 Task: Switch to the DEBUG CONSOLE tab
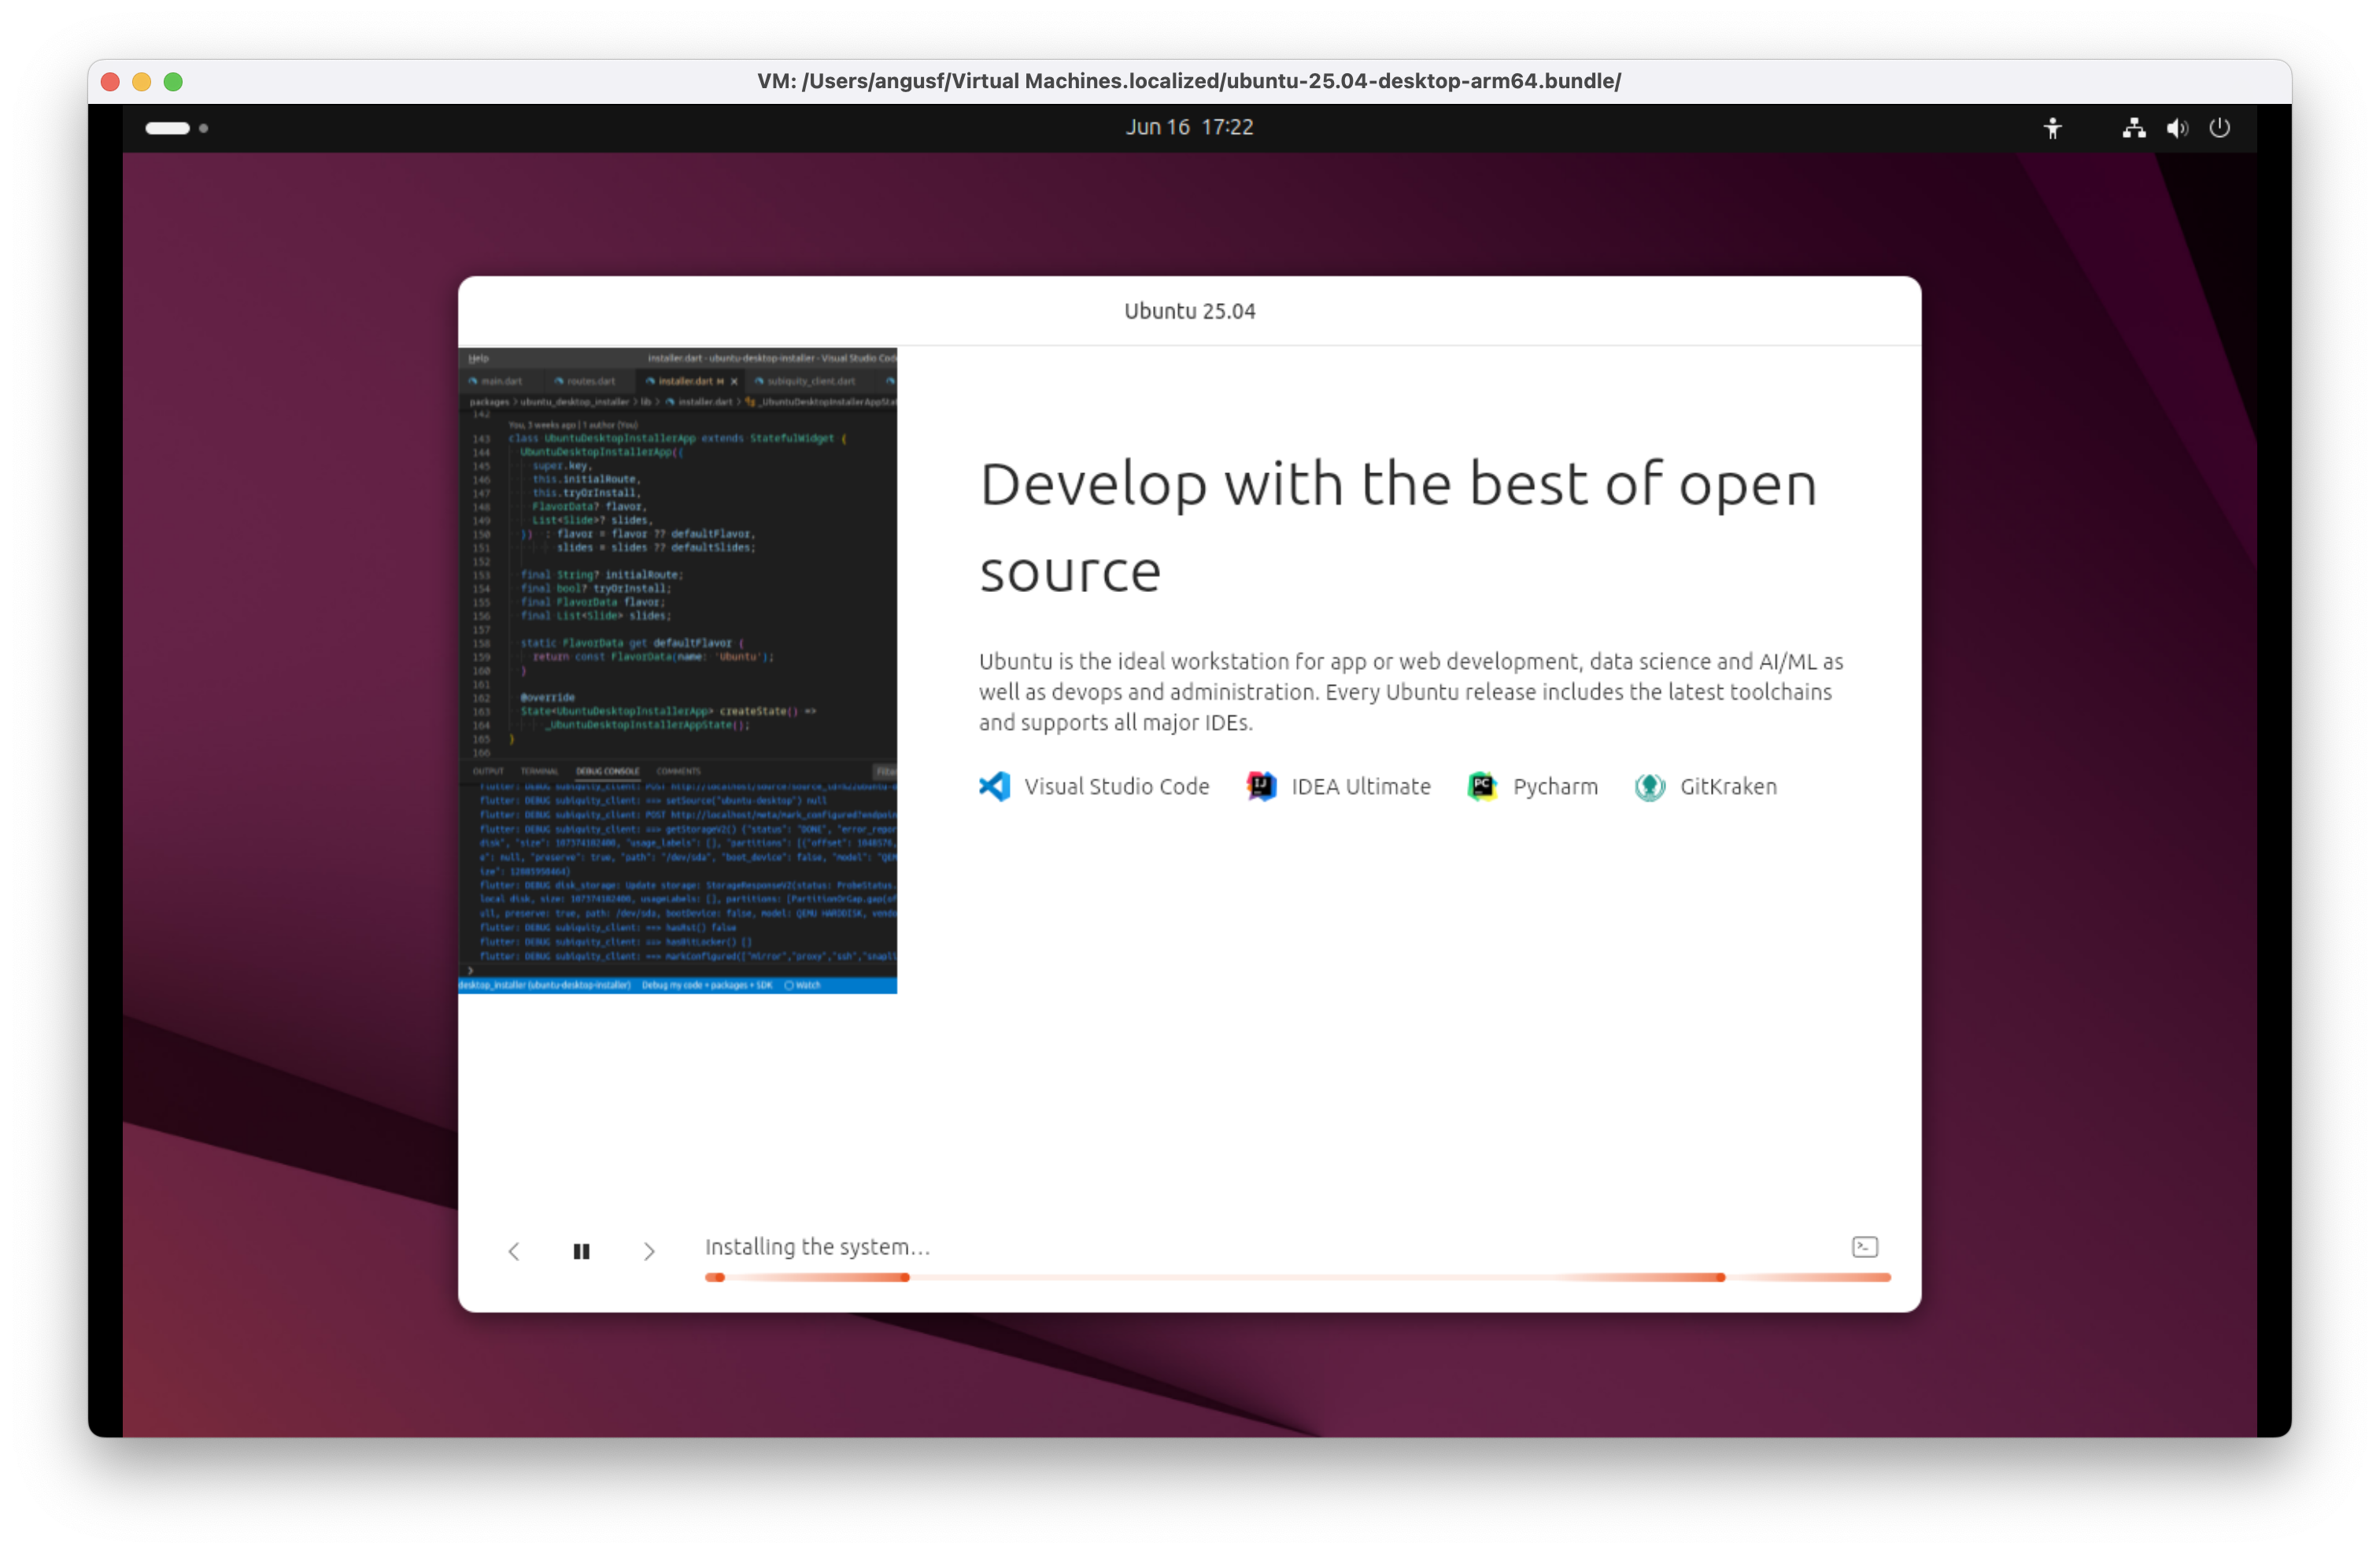[x=608, y=771]
